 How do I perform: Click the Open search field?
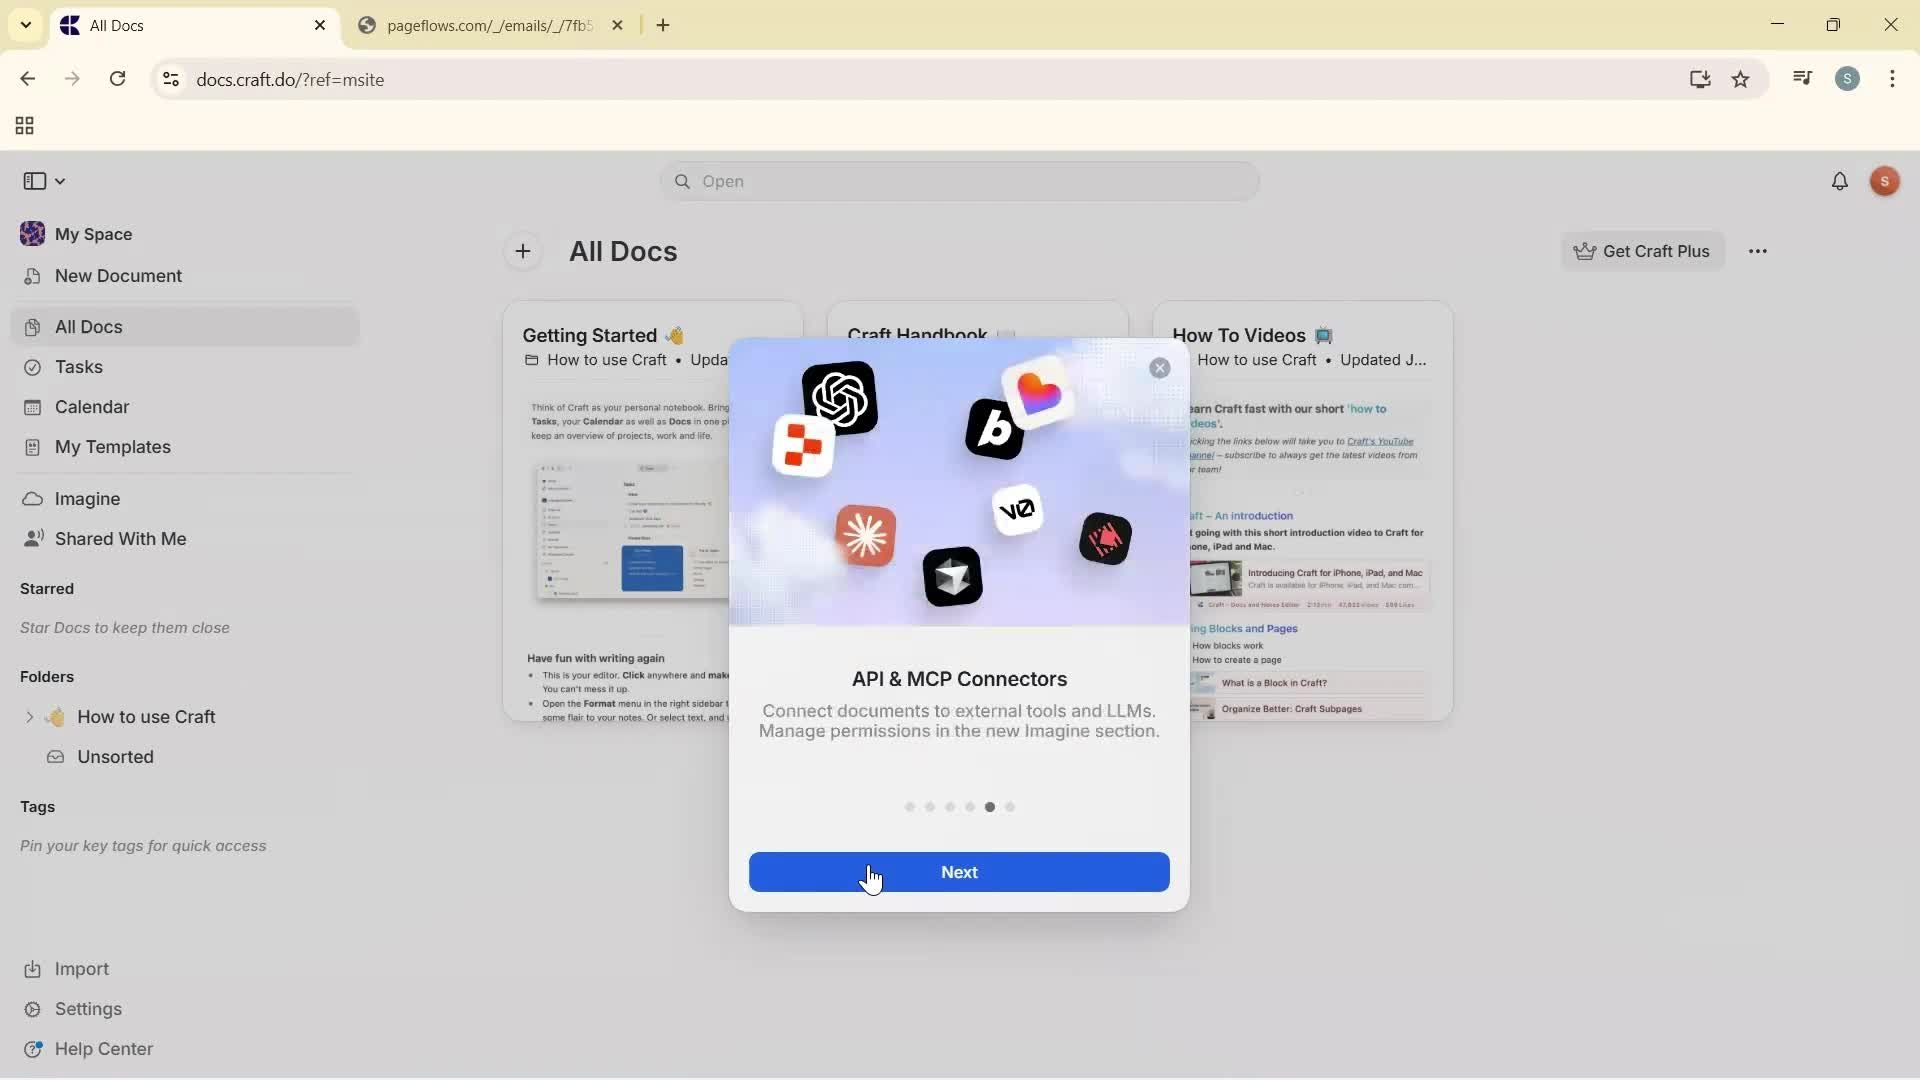(959, 181)
